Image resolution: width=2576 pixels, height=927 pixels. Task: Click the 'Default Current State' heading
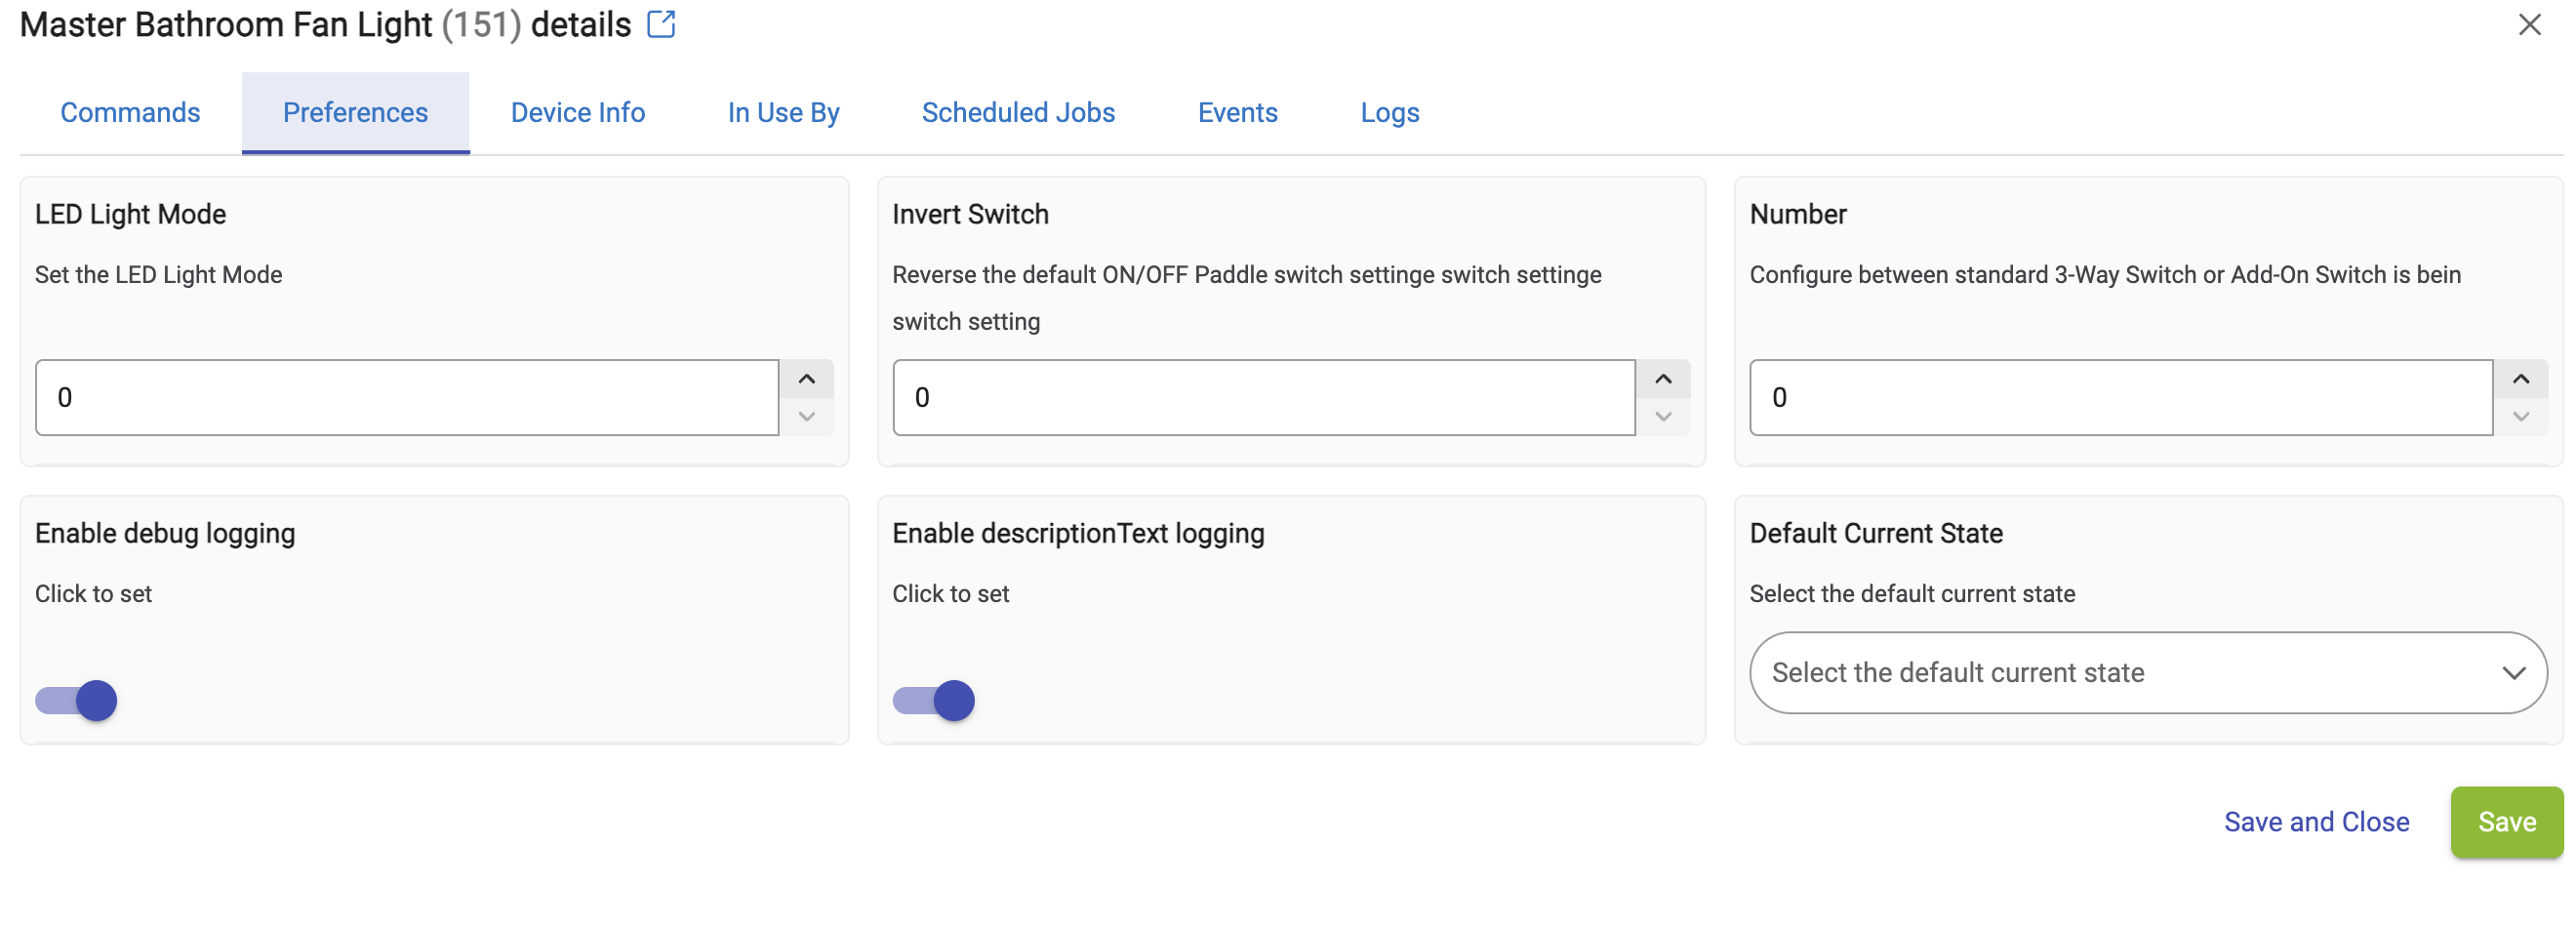tap(1876, 534)
